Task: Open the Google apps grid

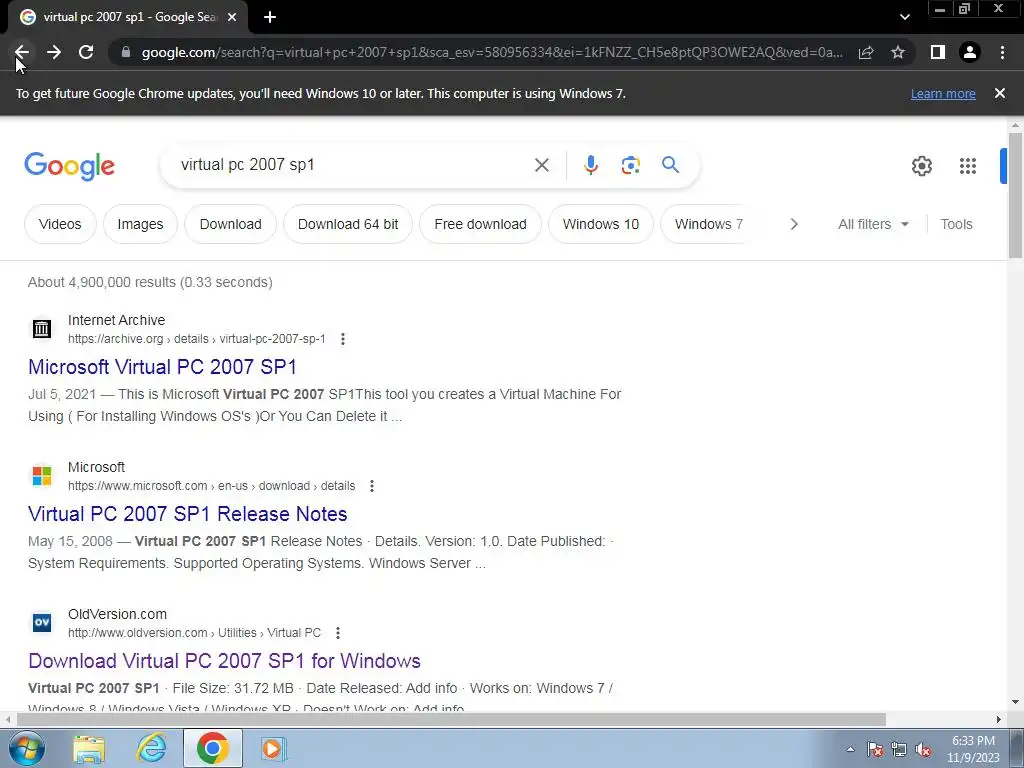Action: [x=968, y=166]
